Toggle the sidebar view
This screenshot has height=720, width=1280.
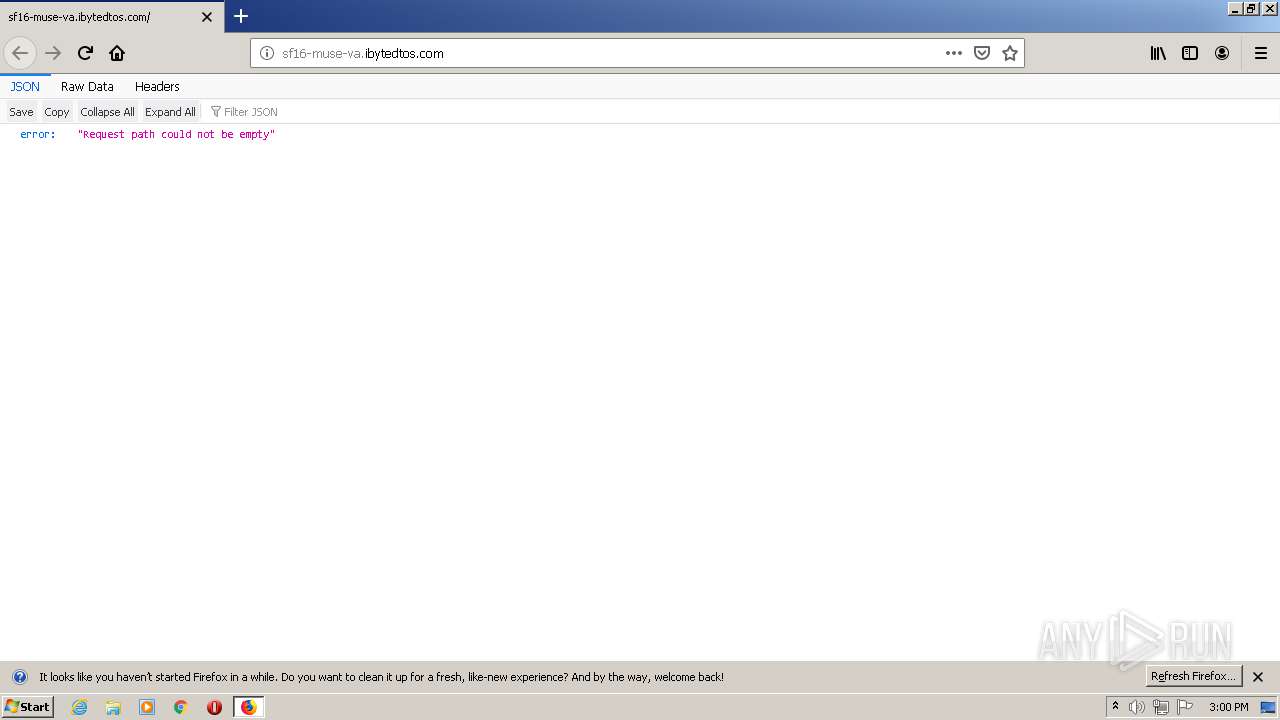coord(1190,53)
